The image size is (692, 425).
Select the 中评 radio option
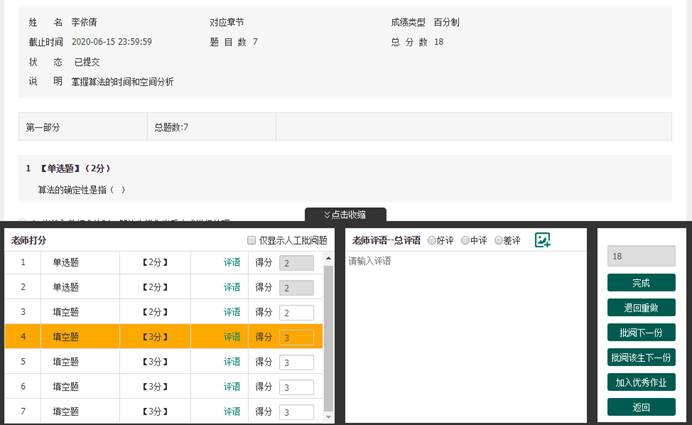(465, 241)
